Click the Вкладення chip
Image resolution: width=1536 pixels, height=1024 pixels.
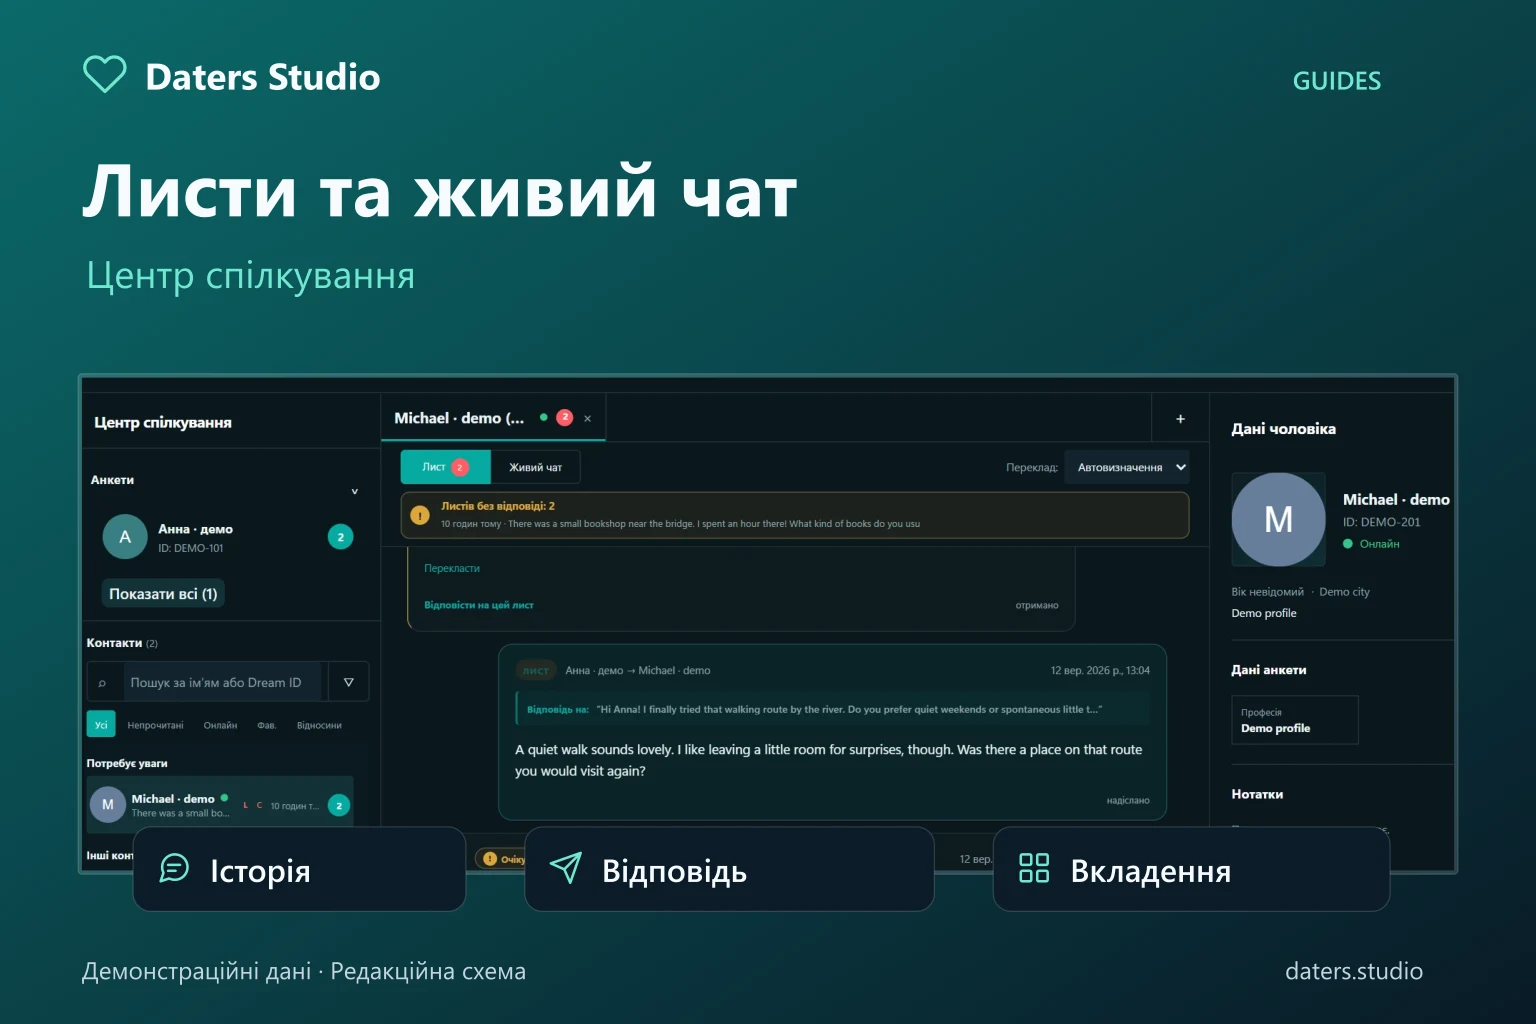point(1191,870)
